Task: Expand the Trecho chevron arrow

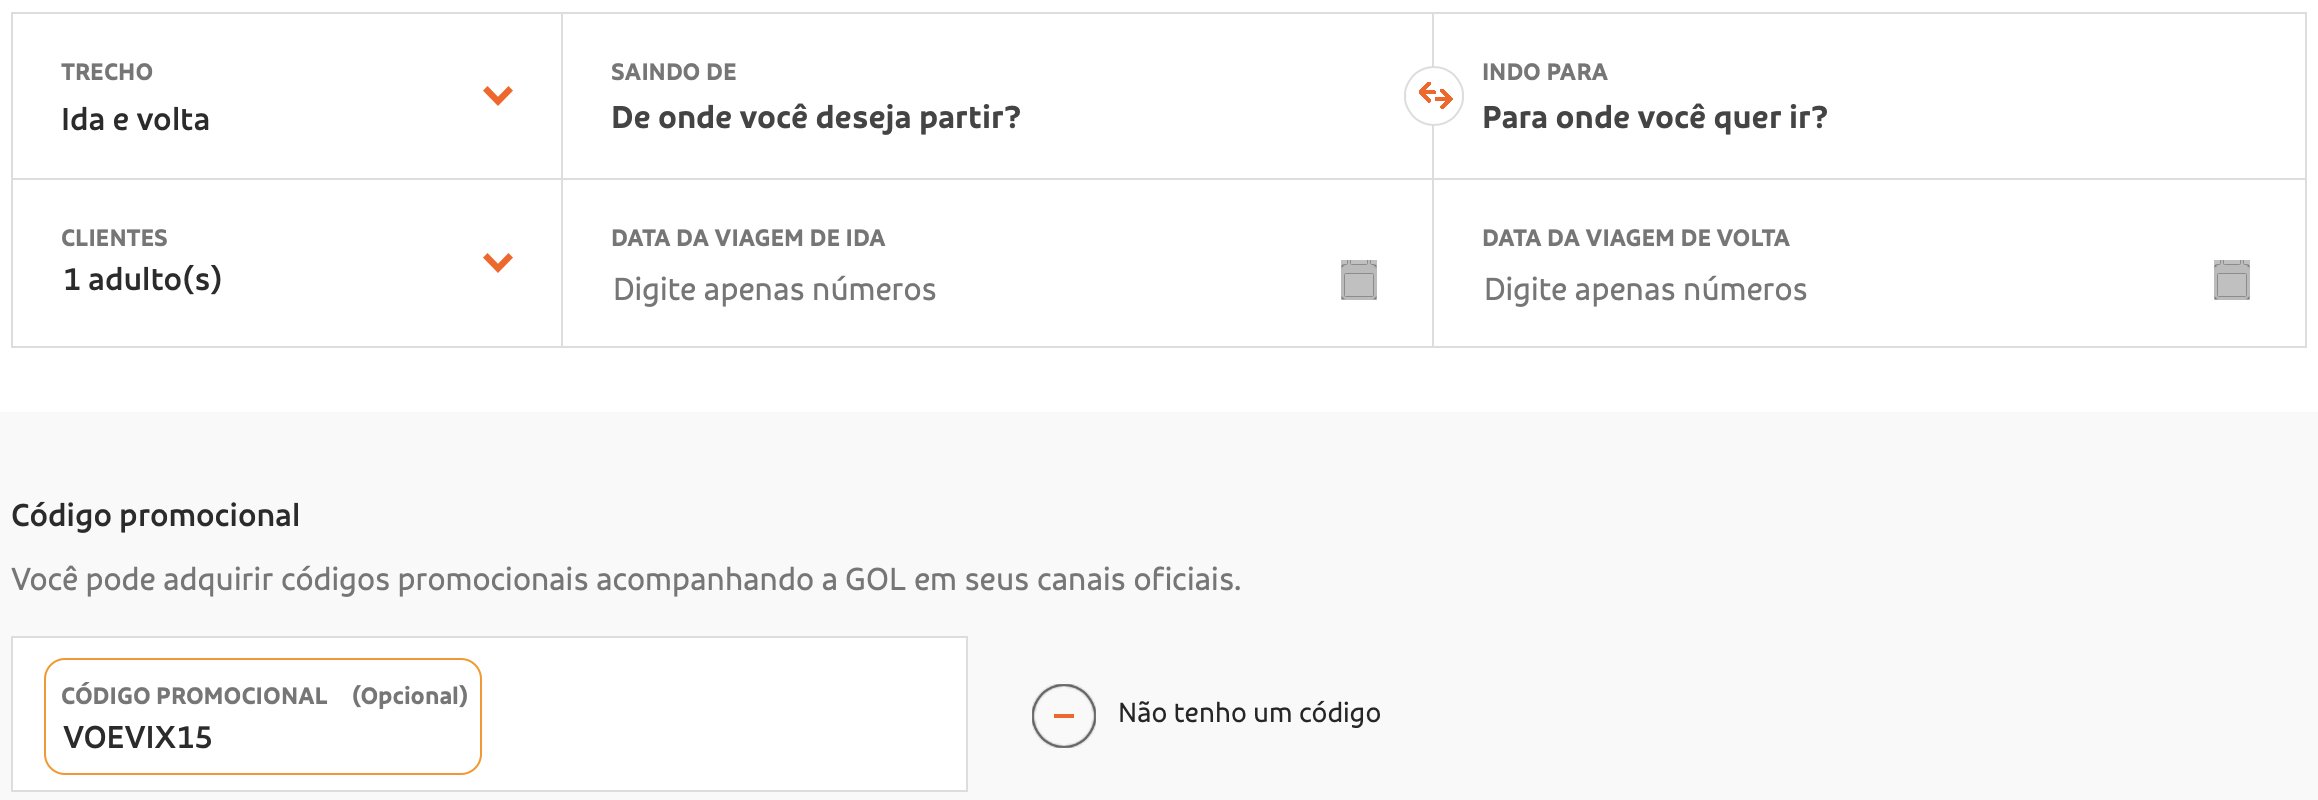Action: tap(498, 95)
